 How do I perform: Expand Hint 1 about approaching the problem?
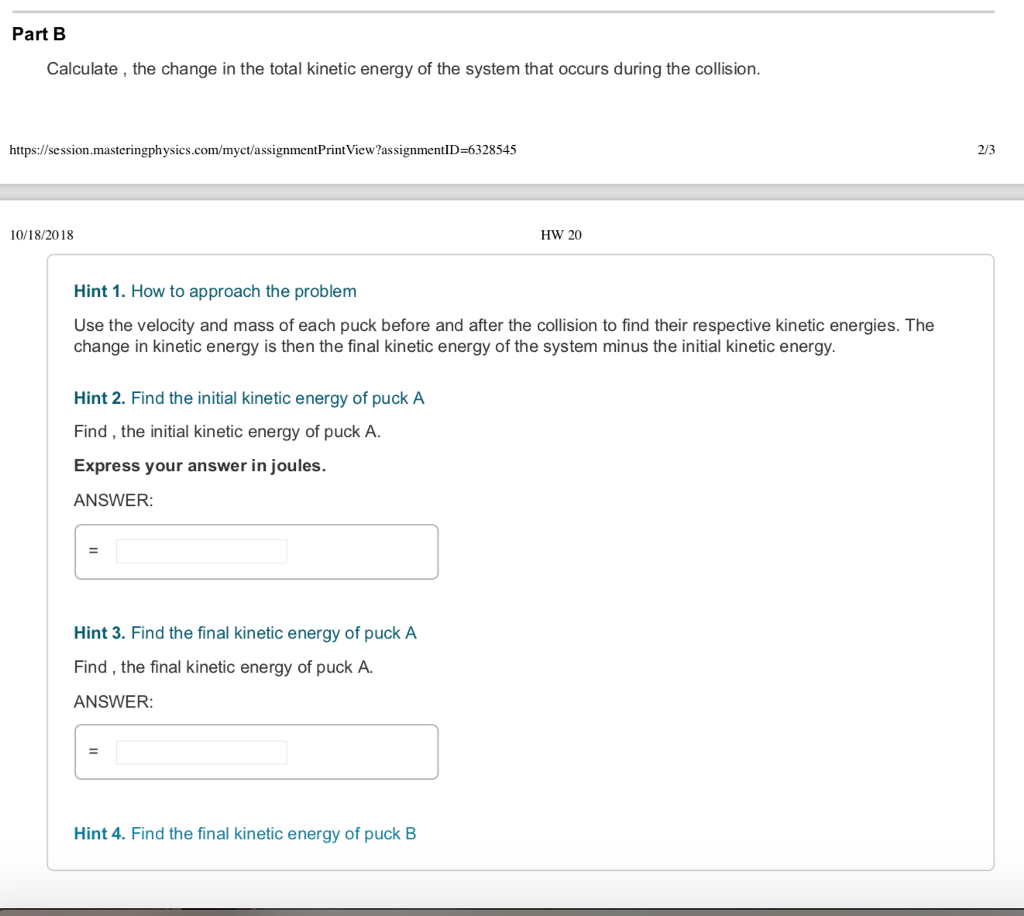215,291
